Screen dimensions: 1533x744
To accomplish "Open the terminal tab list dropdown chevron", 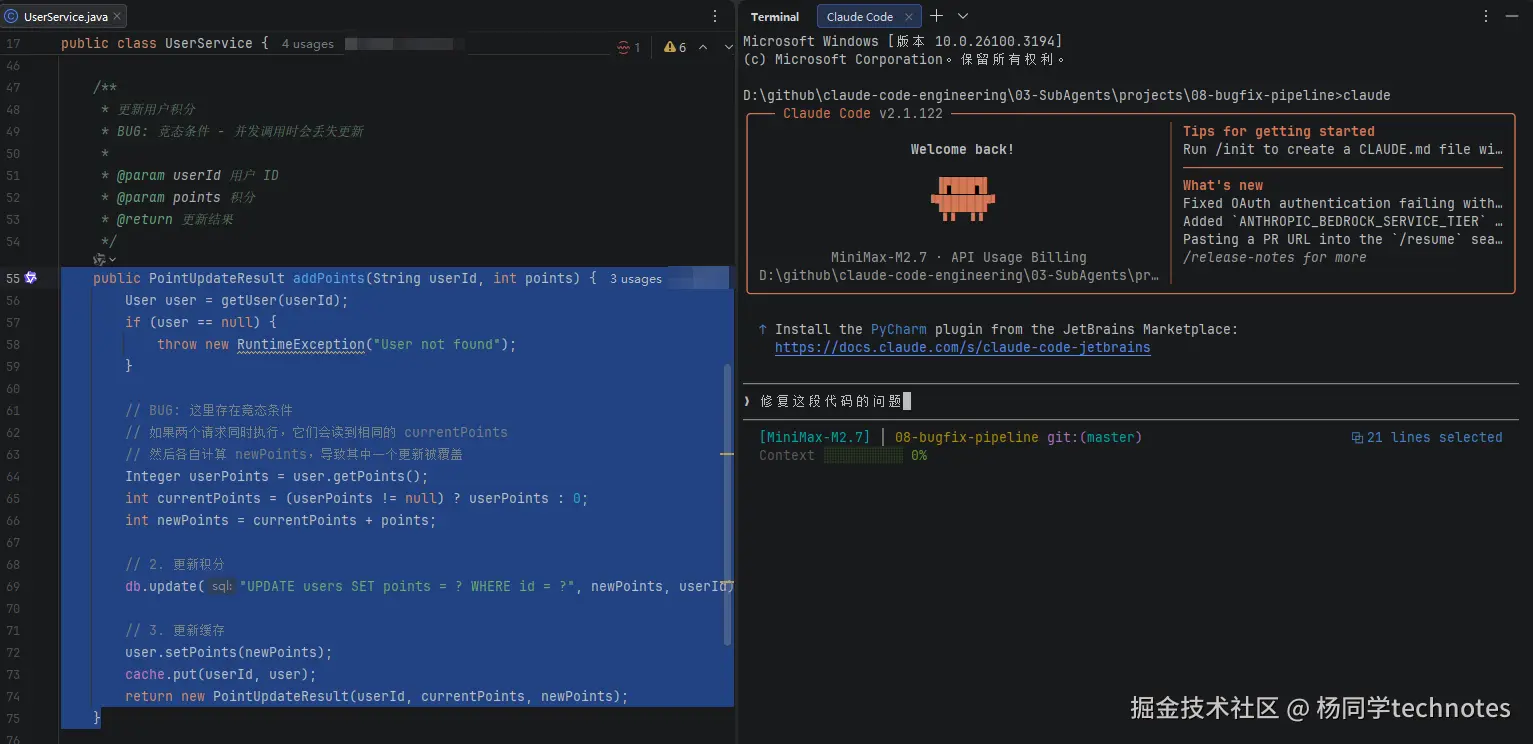I will tap(963, 16).
